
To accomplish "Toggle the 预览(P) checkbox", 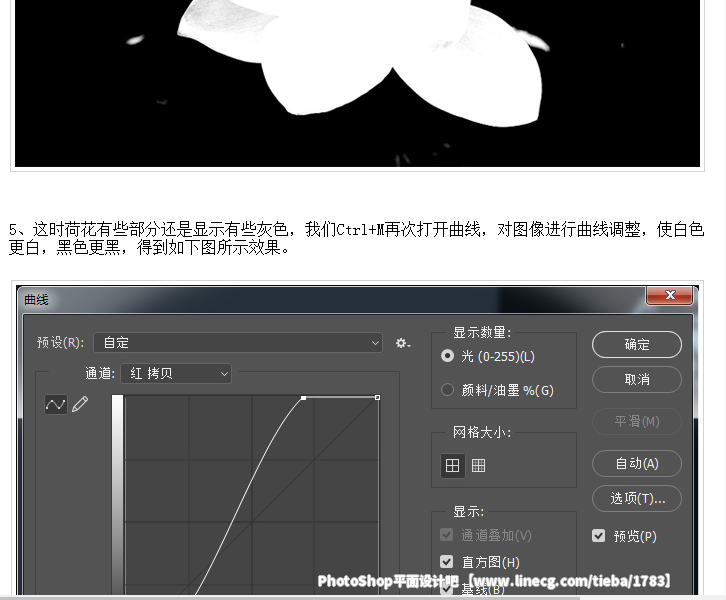I will point(598,536).
